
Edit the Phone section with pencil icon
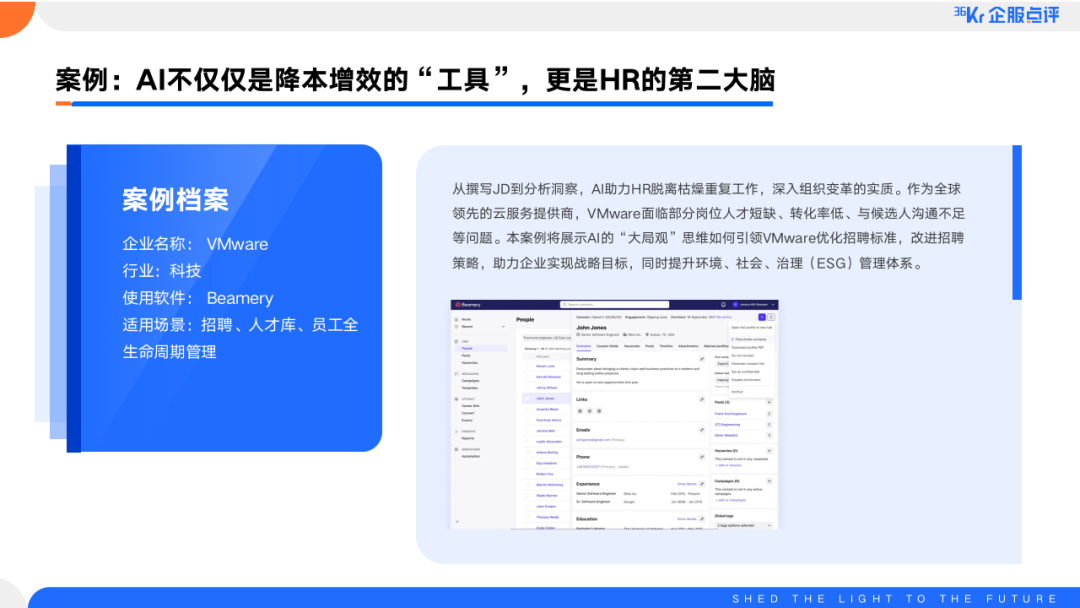(x=702, y=457)
